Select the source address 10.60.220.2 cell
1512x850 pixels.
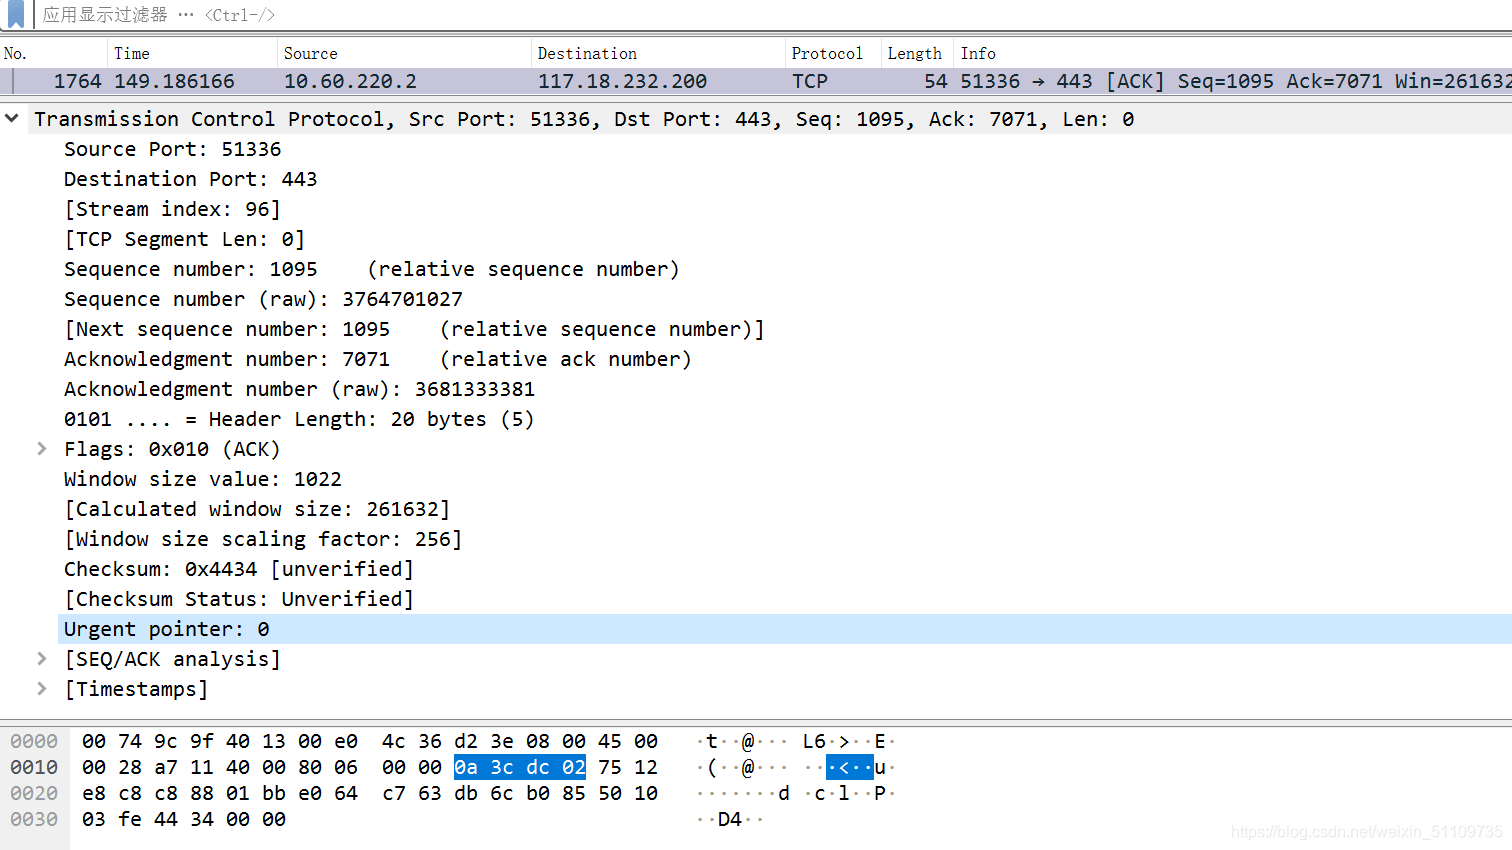pyautogui.click(x=350, y=81)
